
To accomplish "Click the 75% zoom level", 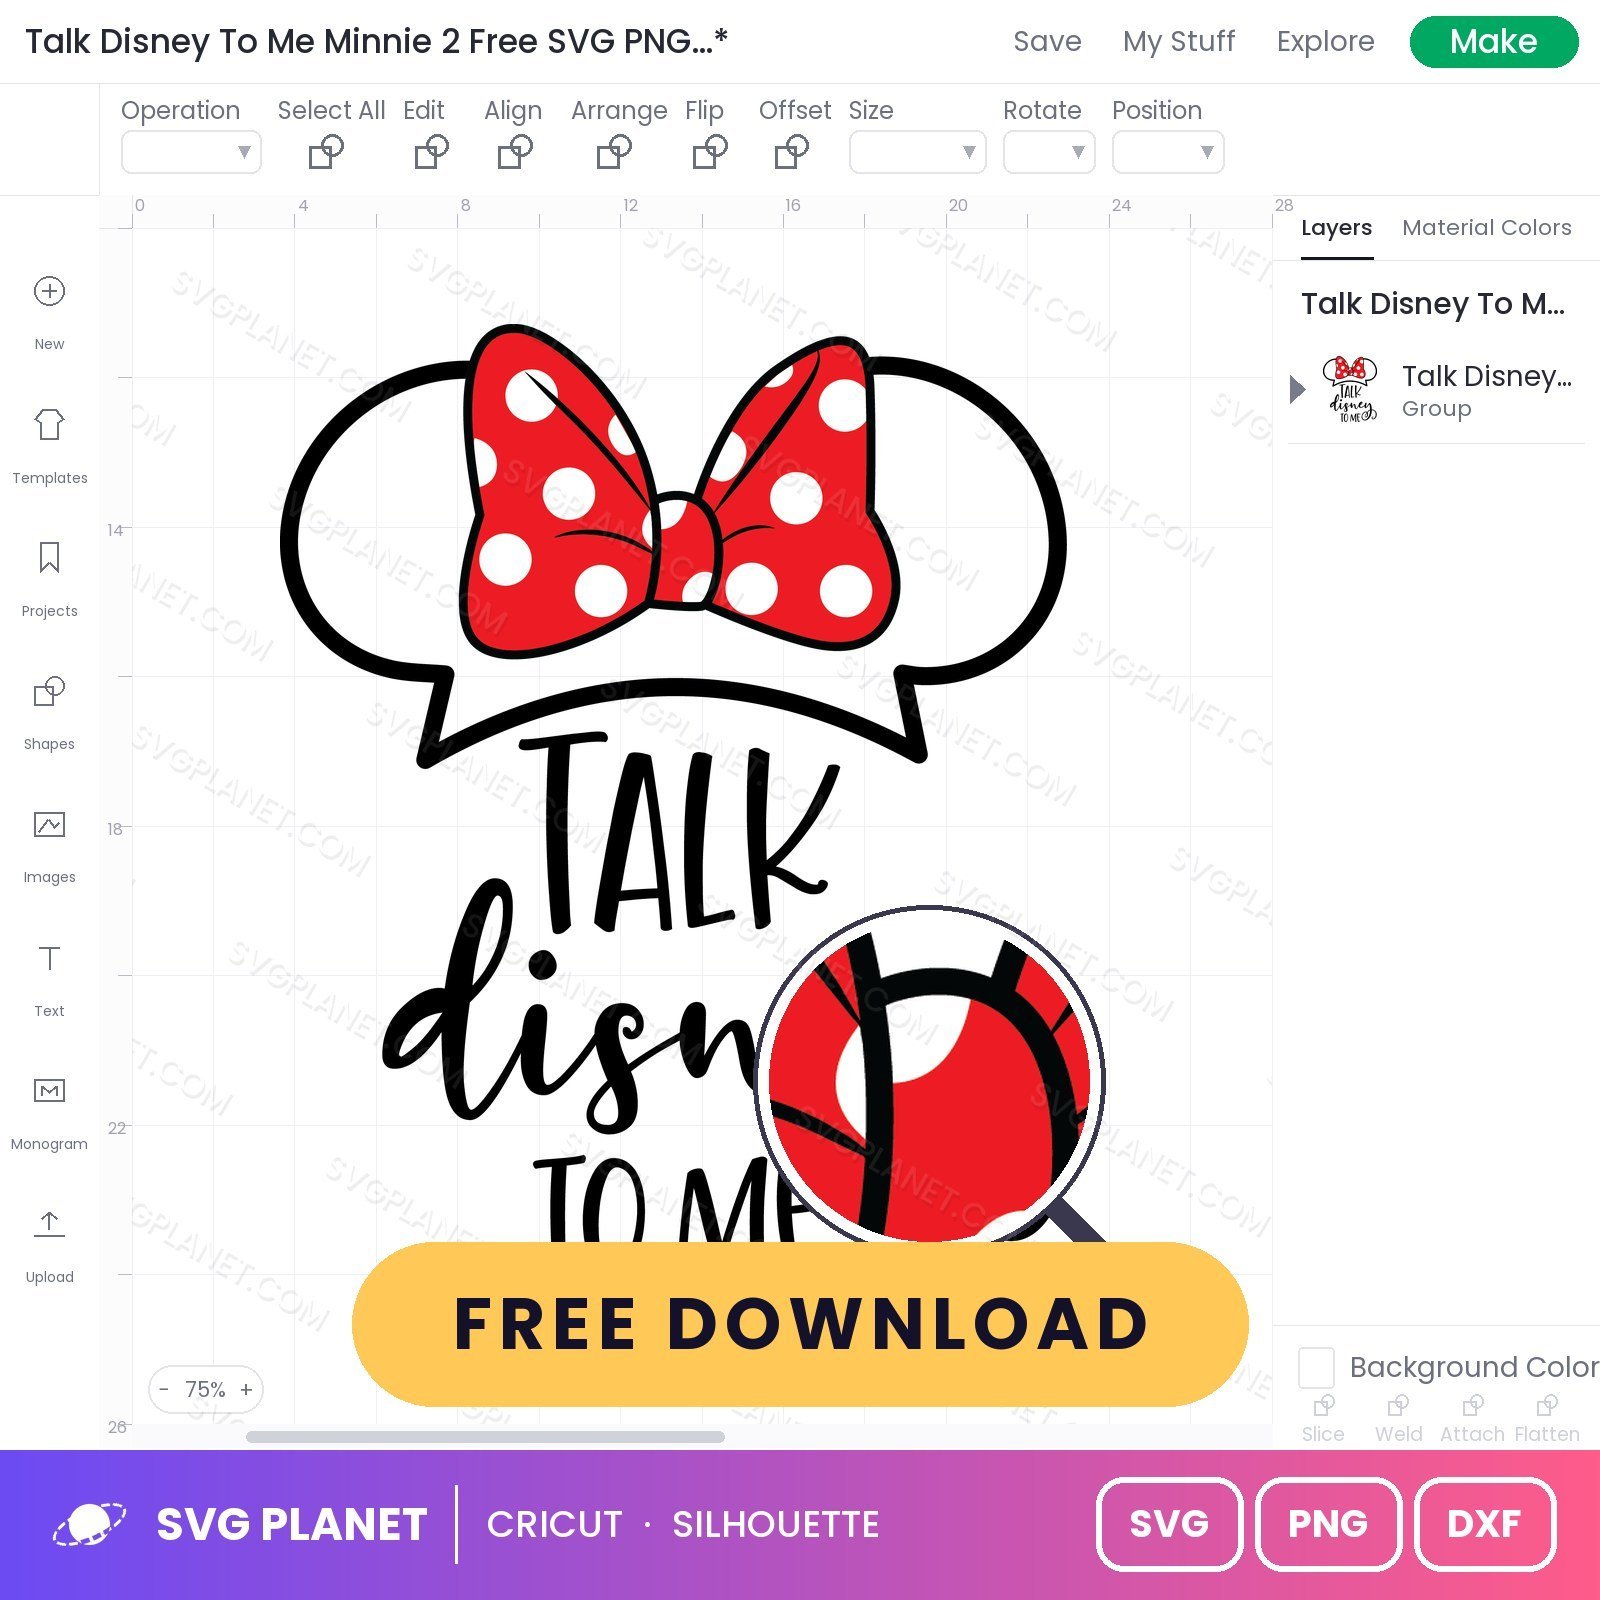I will tap(205, 1389).
